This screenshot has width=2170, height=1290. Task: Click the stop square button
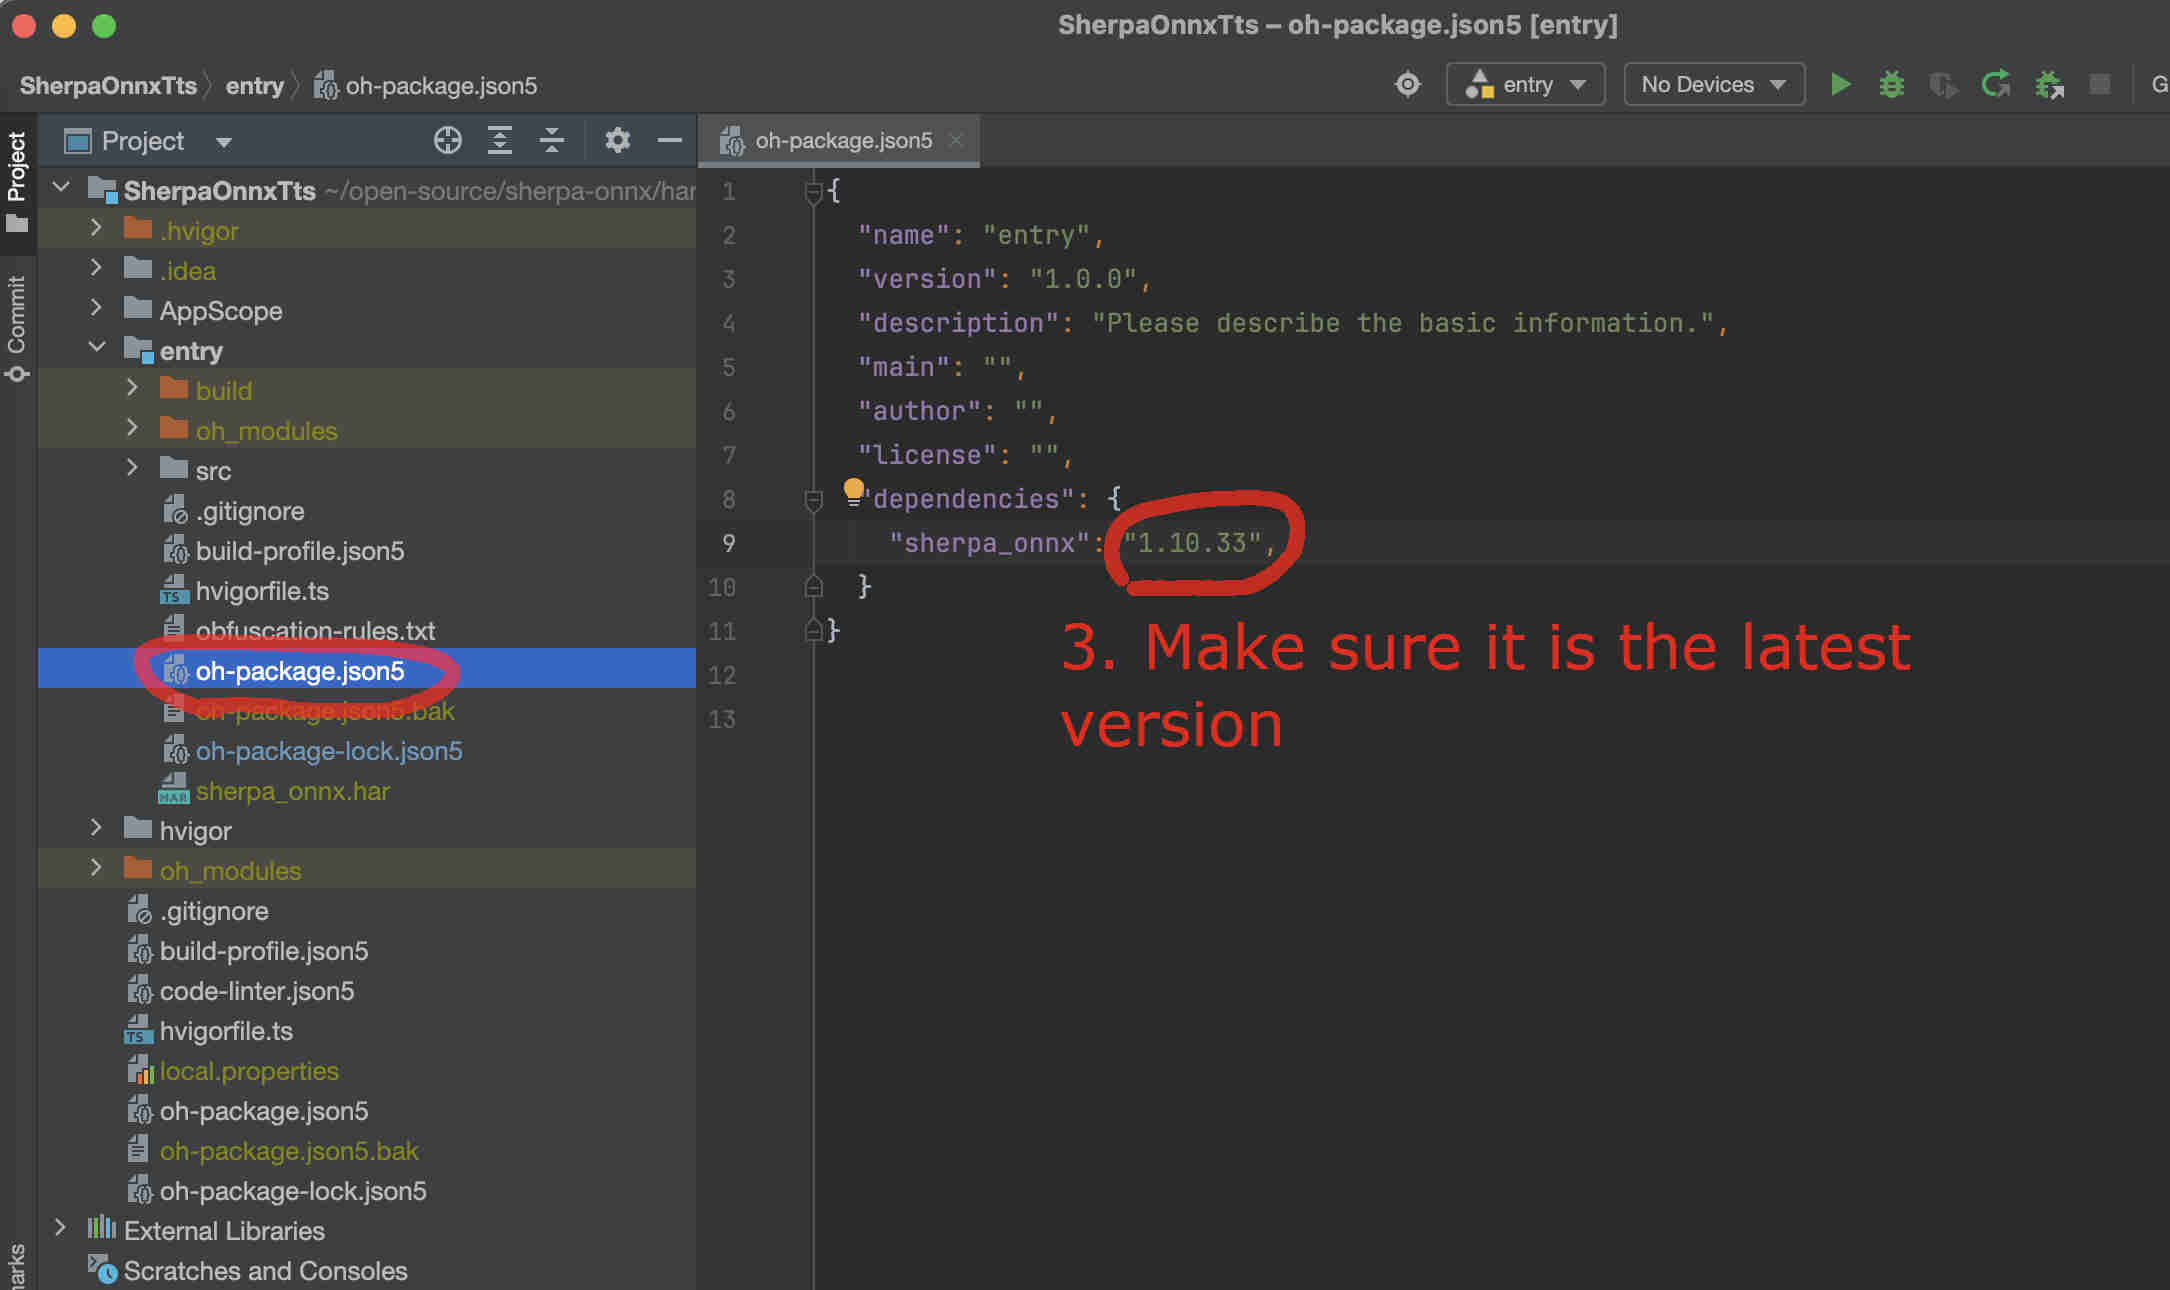click(x=2100, y=85)
